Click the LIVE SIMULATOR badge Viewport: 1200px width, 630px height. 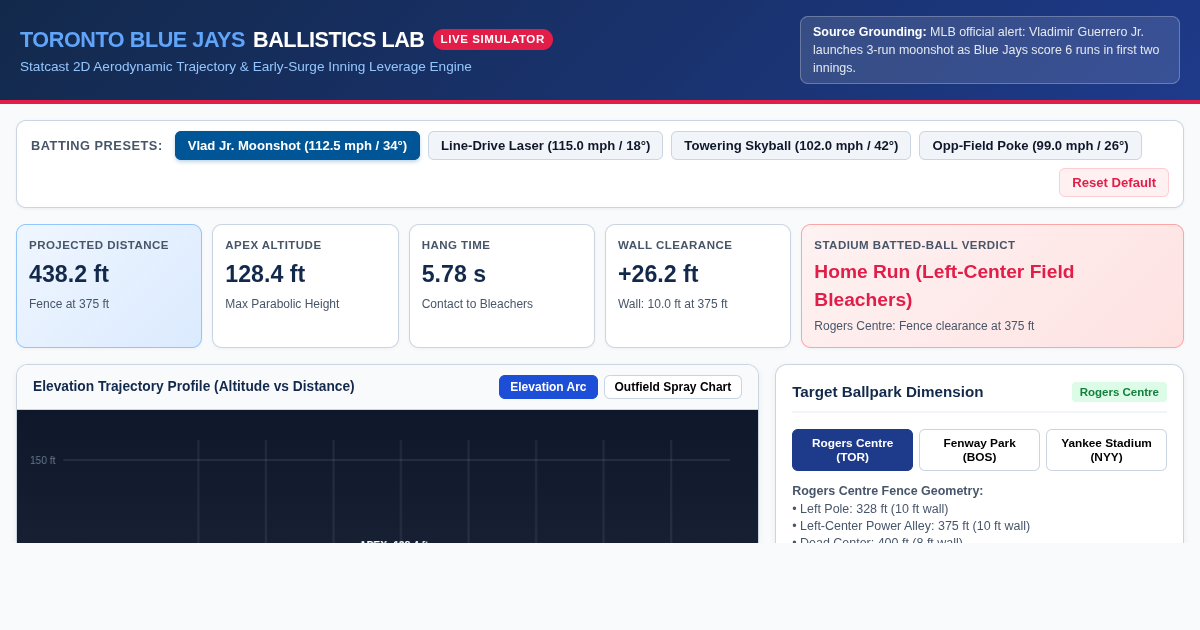click(493, 39)
